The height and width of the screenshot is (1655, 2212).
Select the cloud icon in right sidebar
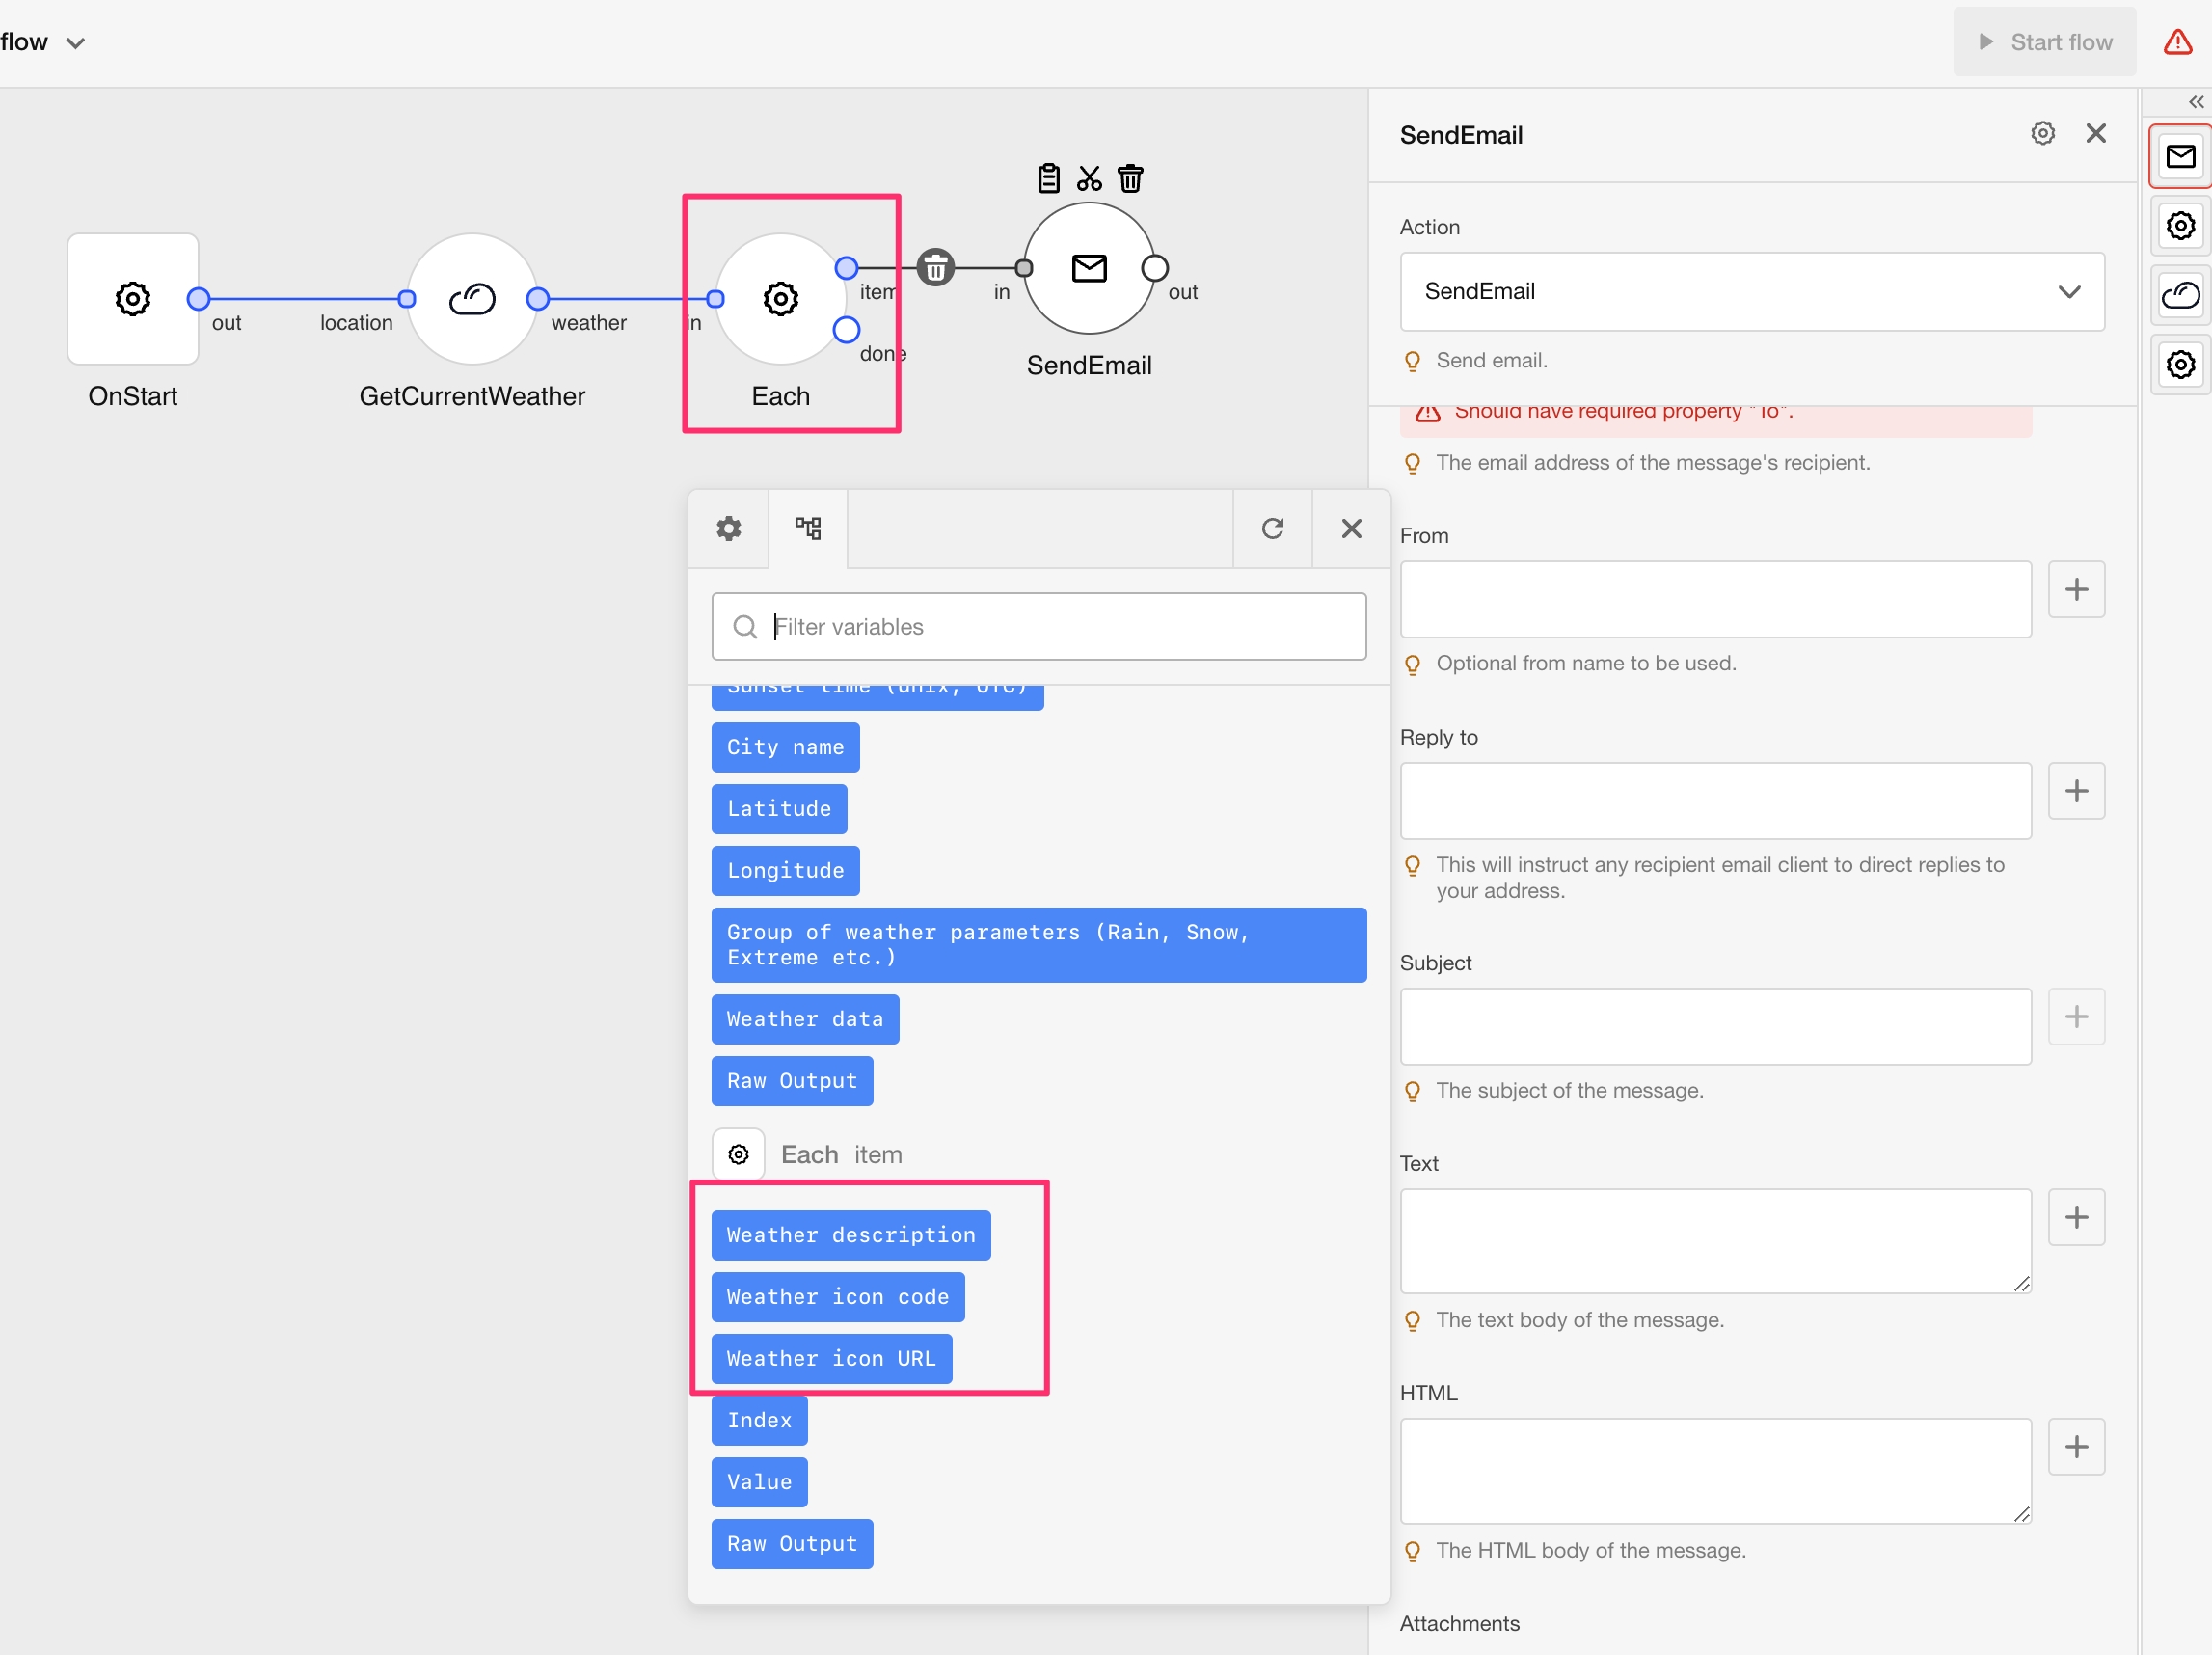point(2180,295)
